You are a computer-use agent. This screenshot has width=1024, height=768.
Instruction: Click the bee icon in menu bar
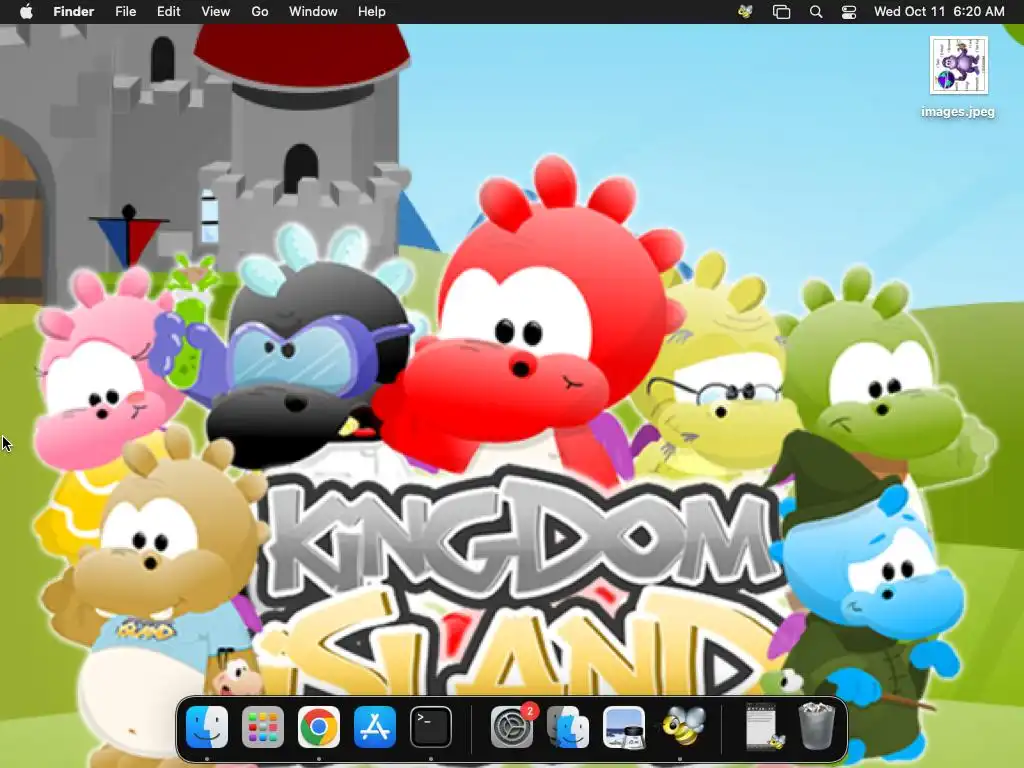[745, 12]
